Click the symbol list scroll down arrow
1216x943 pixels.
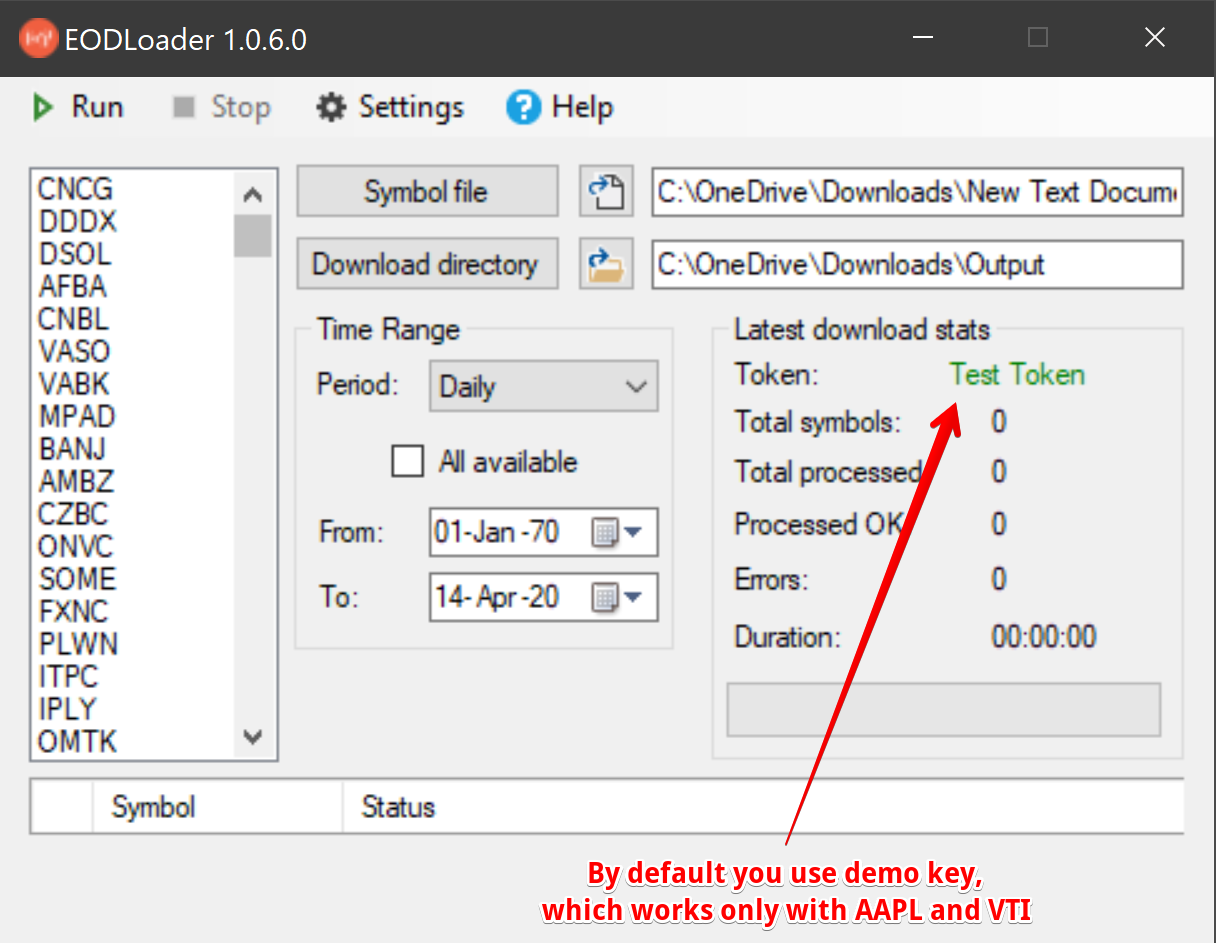click(x=253, y=738)
